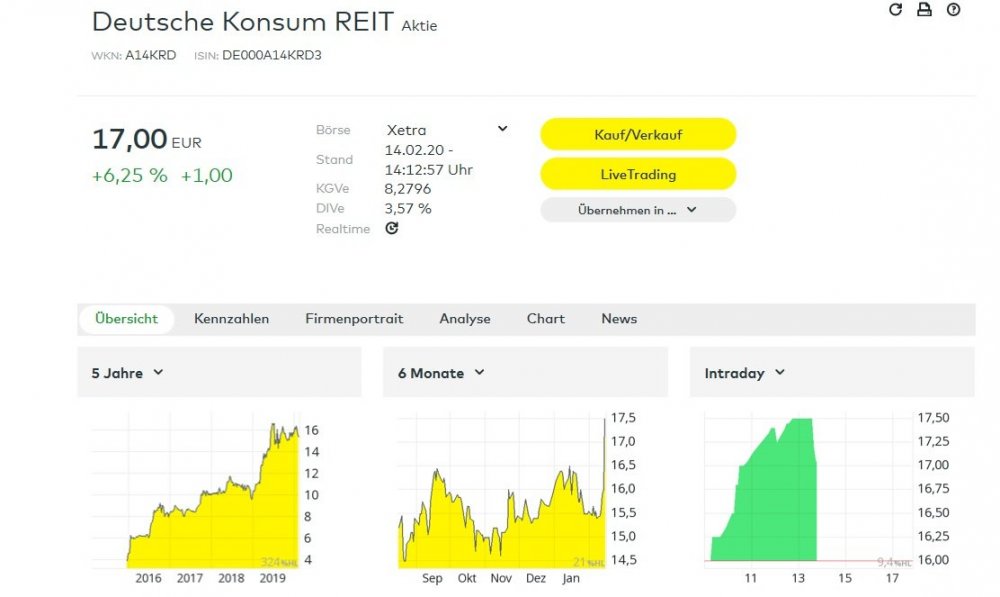1000x597 pixels.
Task: Click the yellow Kauf/Verkauf button
Action: pos(638,133)
